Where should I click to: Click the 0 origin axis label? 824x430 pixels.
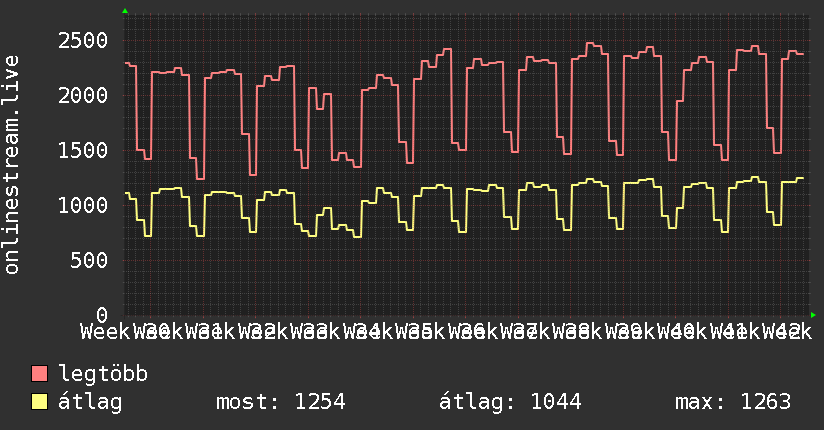pos(102,315)
